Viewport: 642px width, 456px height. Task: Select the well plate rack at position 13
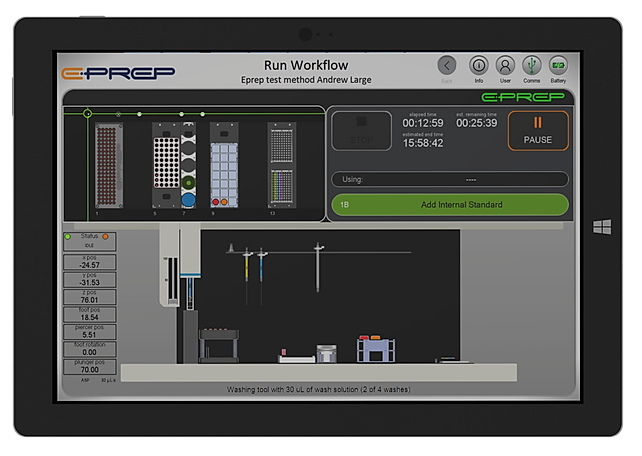pyautogui.click(x=281, y=166)
